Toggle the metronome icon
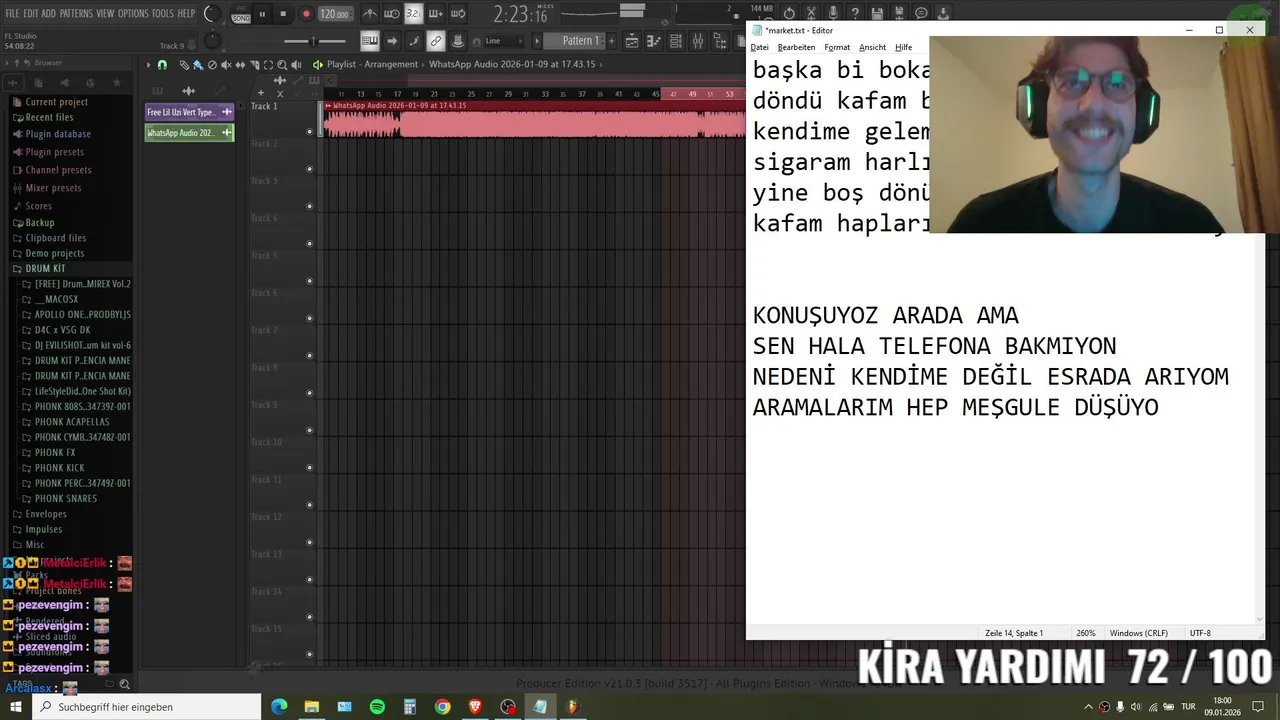The height and width of the screenshot is (720, 1280). [x=370, y=14]
